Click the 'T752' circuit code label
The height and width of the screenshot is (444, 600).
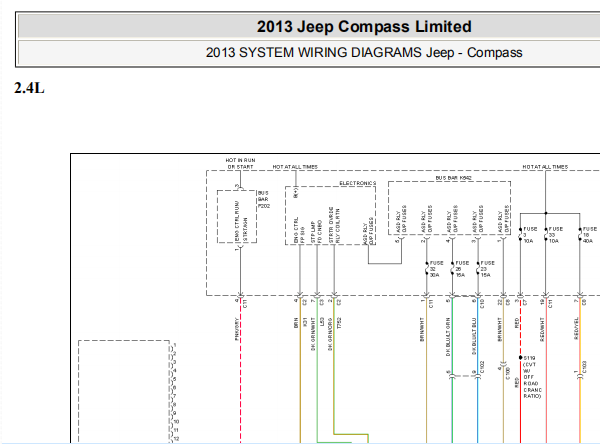click(x=339, y=323)
